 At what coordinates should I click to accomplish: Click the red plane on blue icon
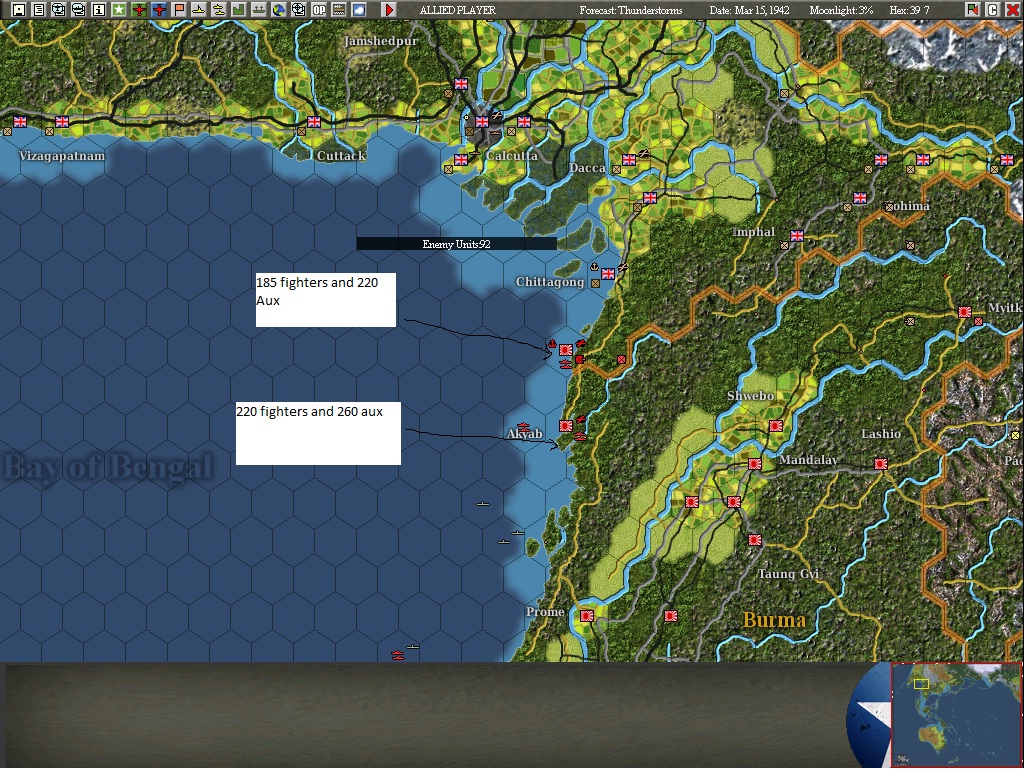tap(159, 9)
